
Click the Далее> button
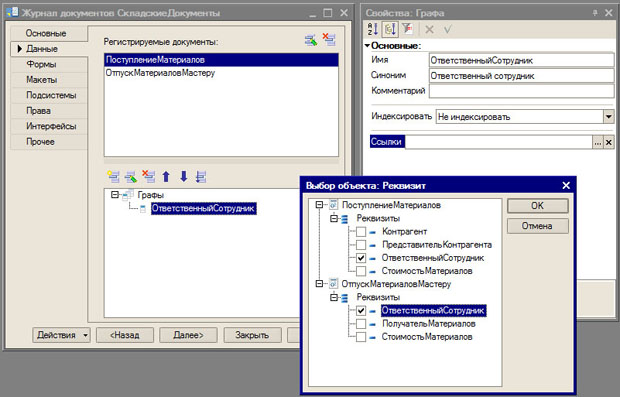(188, 335)
